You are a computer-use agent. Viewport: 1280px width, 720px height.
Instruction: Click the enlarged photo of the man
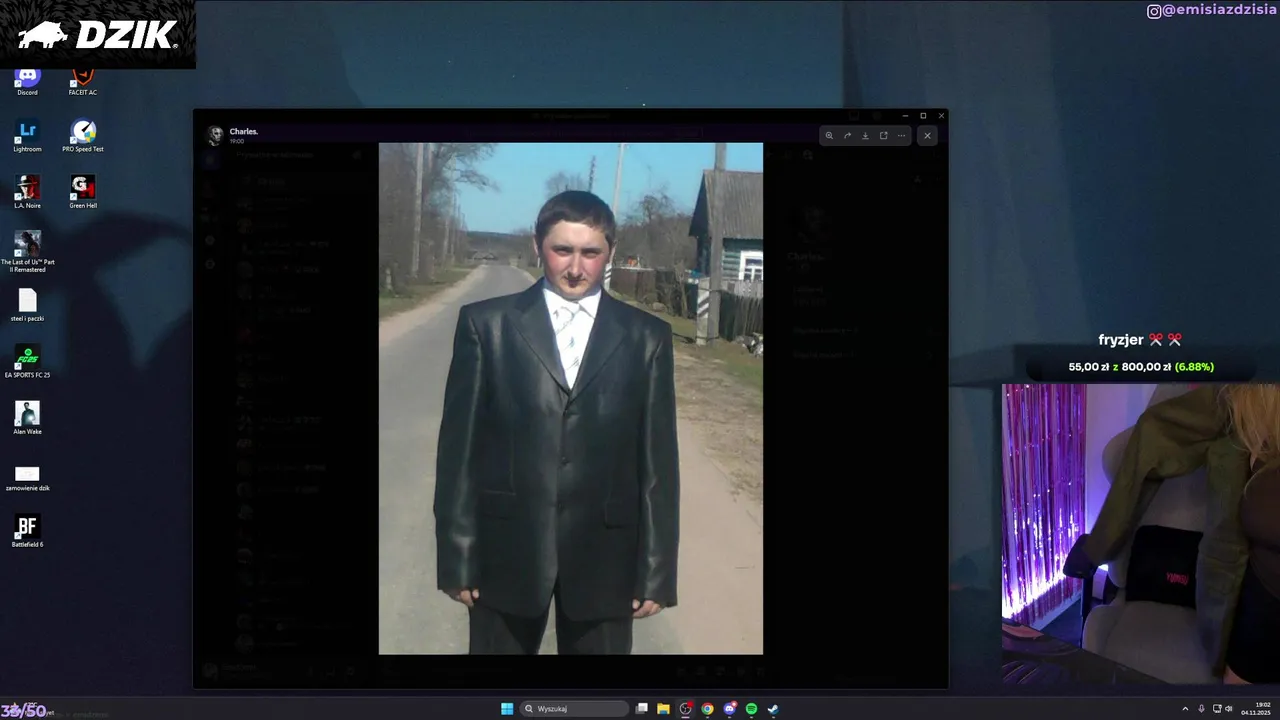pyautogui.click(x=570, y=398)
